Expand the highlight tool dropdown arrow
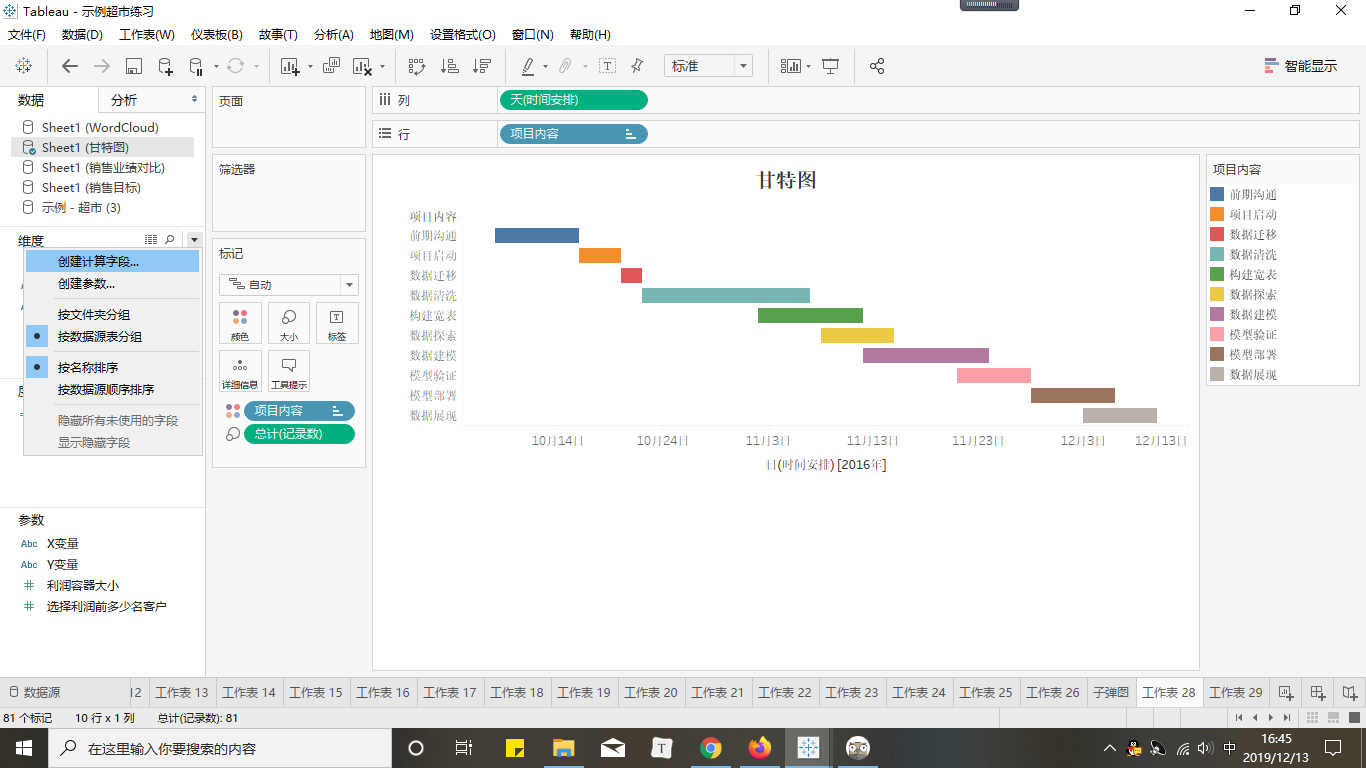Screen dimensions: 1366x768 point(545,67)
